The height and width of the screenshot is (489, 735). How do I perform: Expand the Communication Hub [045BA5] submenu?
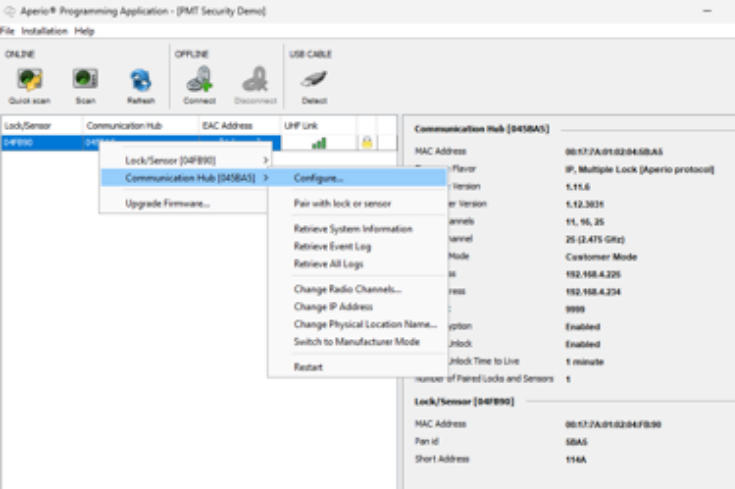coord(190,178)
